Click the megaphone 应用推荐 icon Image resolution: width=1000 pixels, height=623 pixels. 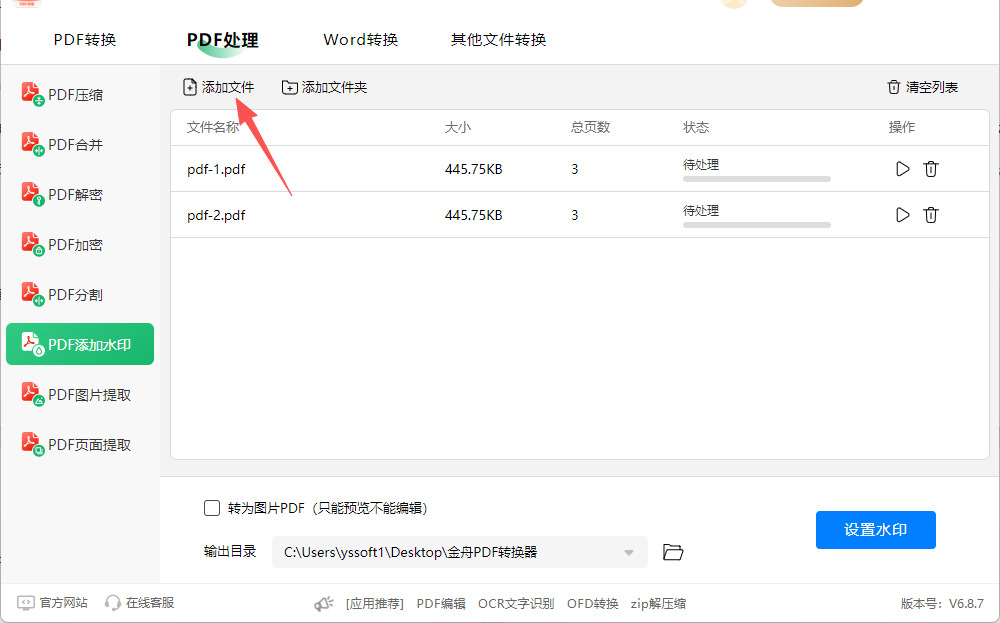pyautogui.click(x=324, y=603)
